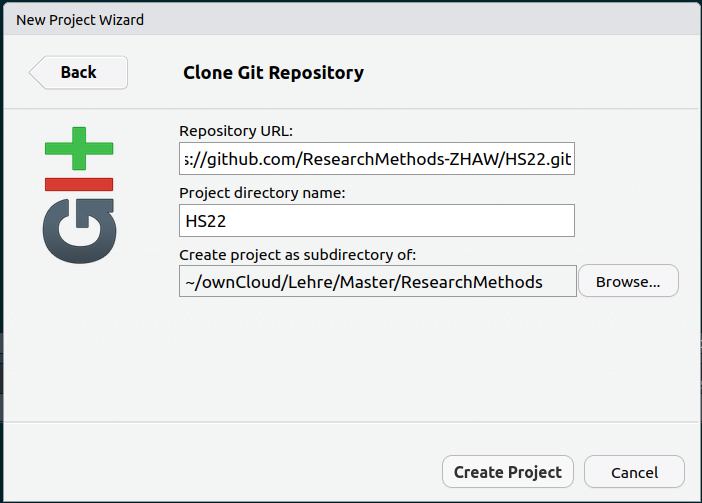Screen dimensions: 702x503
Task: Place cursor after HS22.git in URL field
Action: click(572, 159)
